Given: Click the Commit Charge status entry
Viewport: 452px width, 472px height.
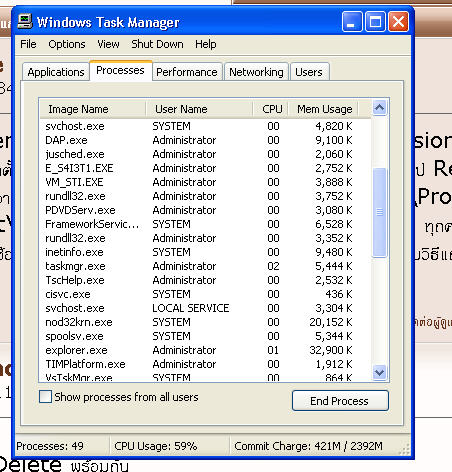Looking at the screenshot, I should pos(308,446).
